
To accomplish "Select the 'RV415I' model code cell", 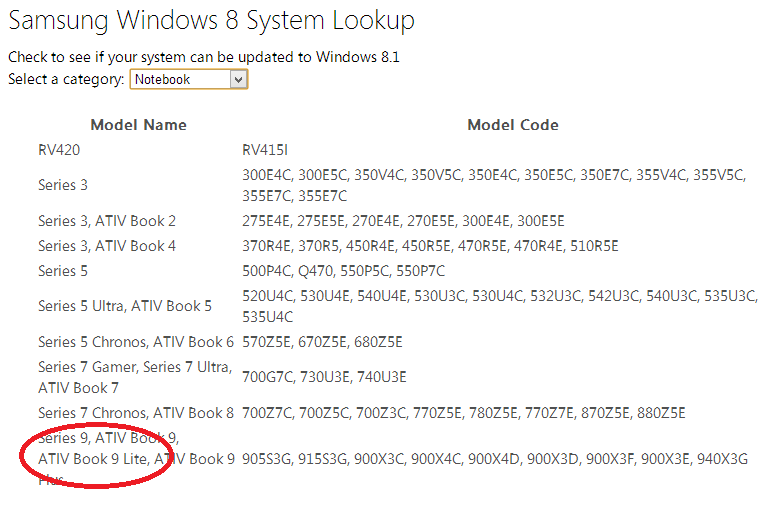I will tap(265, 150).
